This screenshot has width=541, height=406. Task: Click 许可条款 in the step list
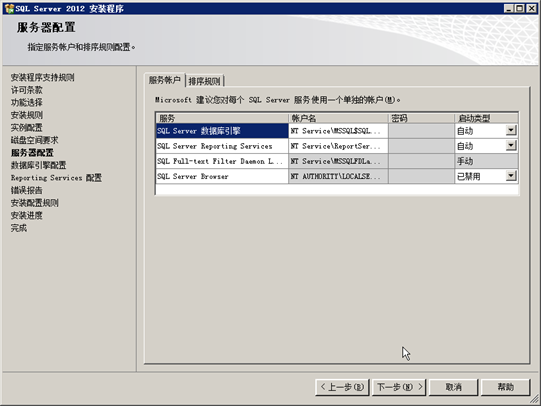27,90
